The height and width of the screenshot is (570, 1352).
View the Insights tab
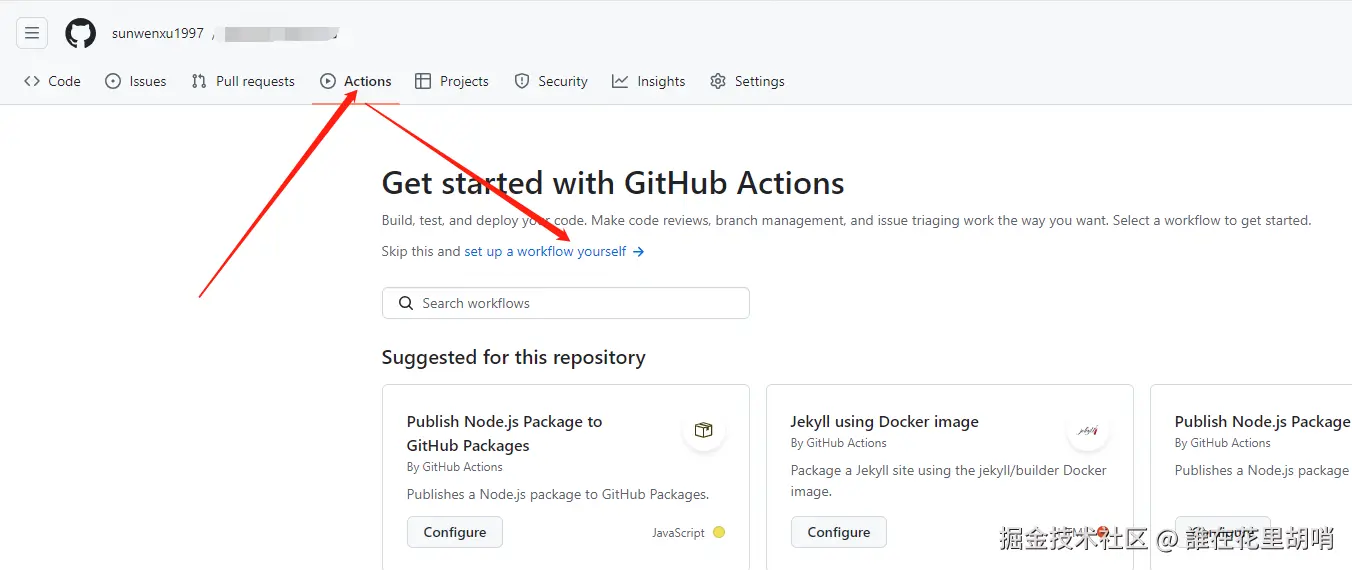649,81
